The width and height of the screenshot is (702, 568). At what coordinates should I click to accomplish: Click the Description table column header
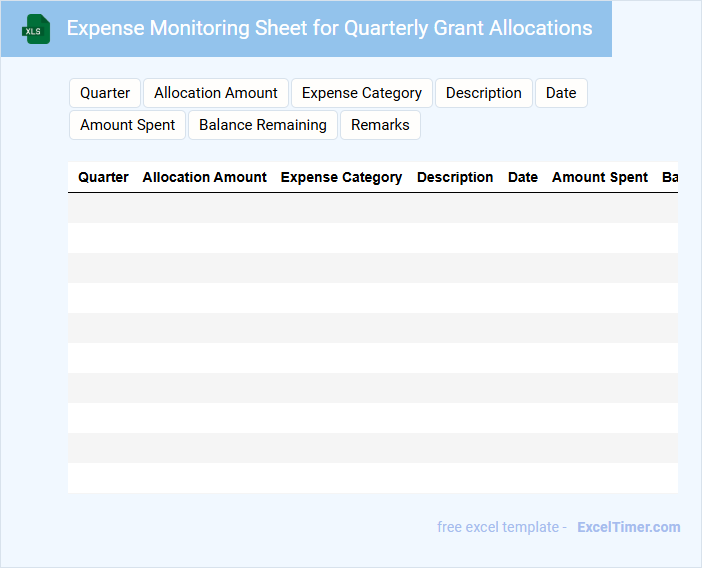(x=455, y=177)
